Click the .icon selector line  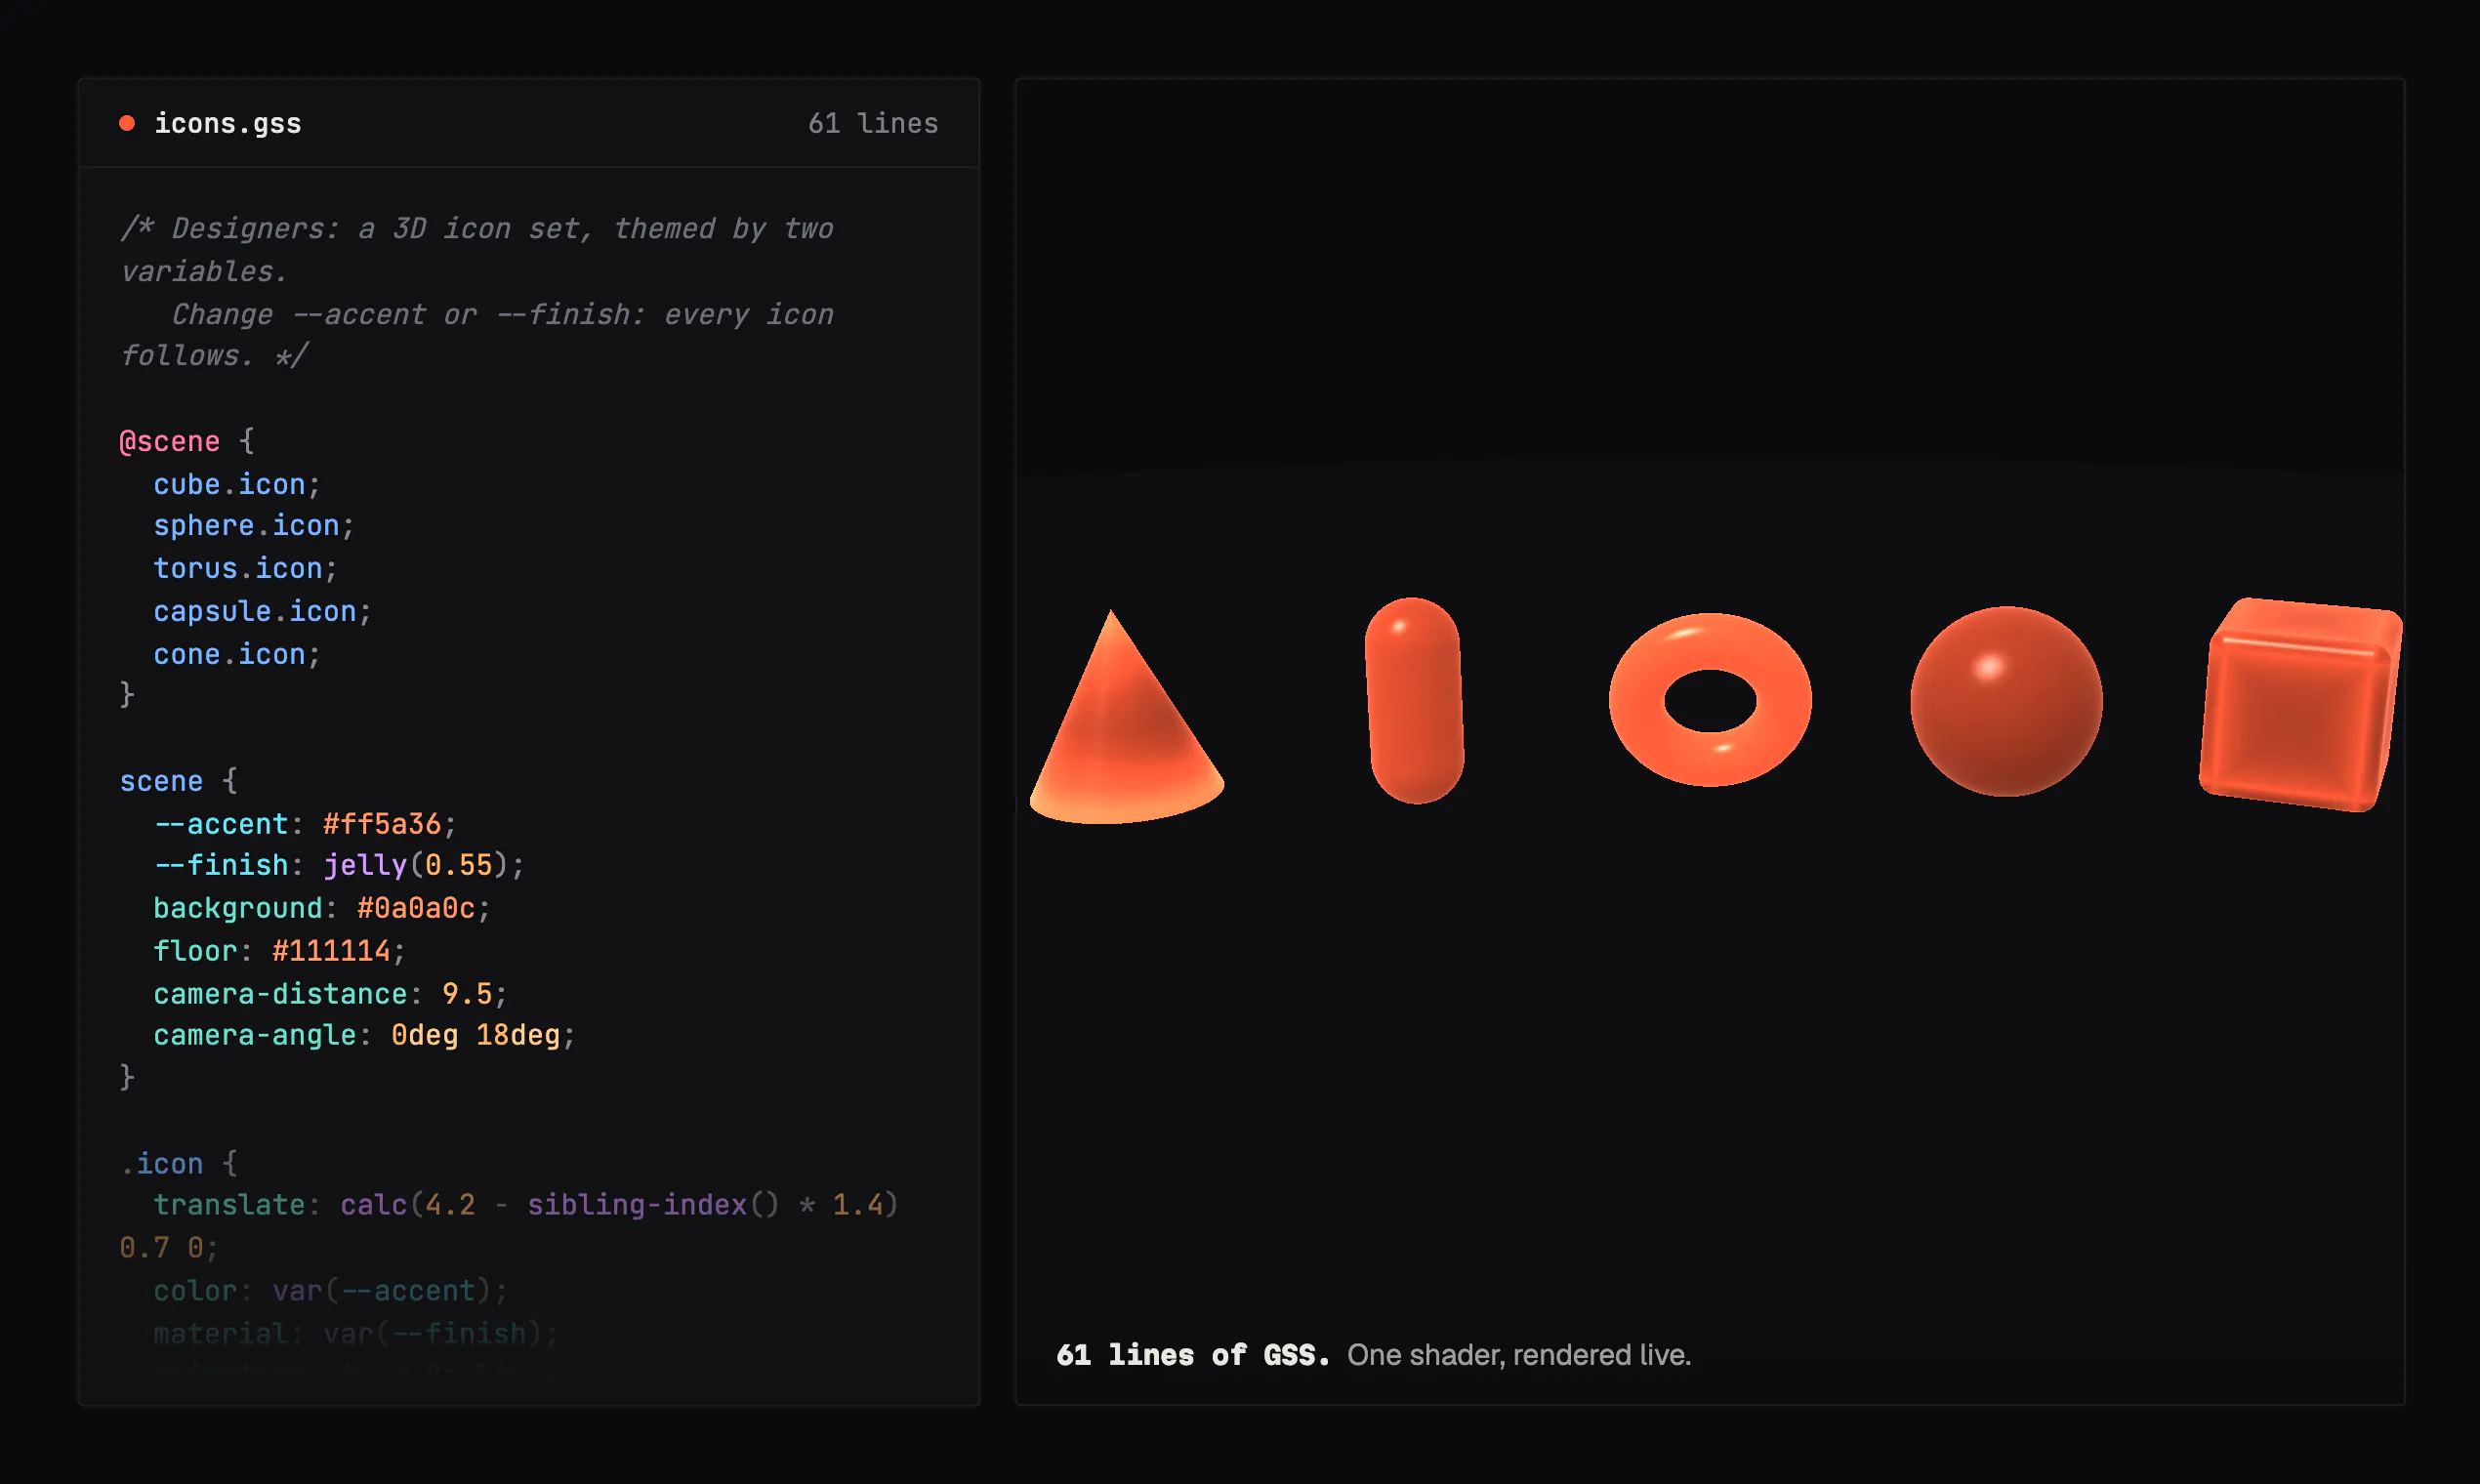pos(178,1164)
